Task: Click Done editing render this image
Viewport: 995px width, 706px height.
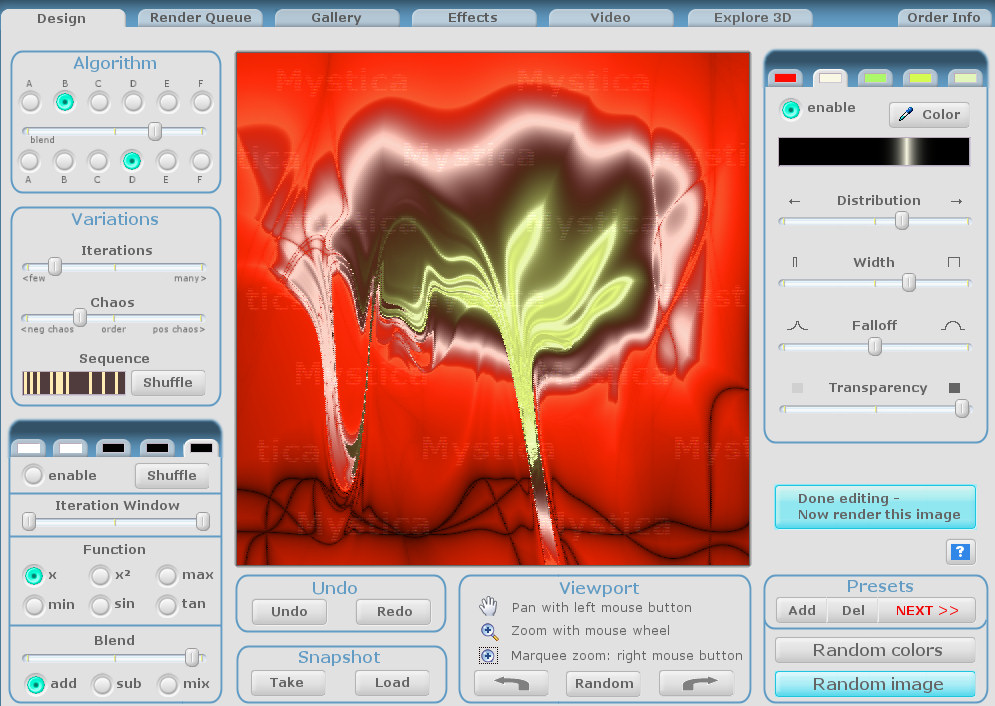Action: (875, 507)
